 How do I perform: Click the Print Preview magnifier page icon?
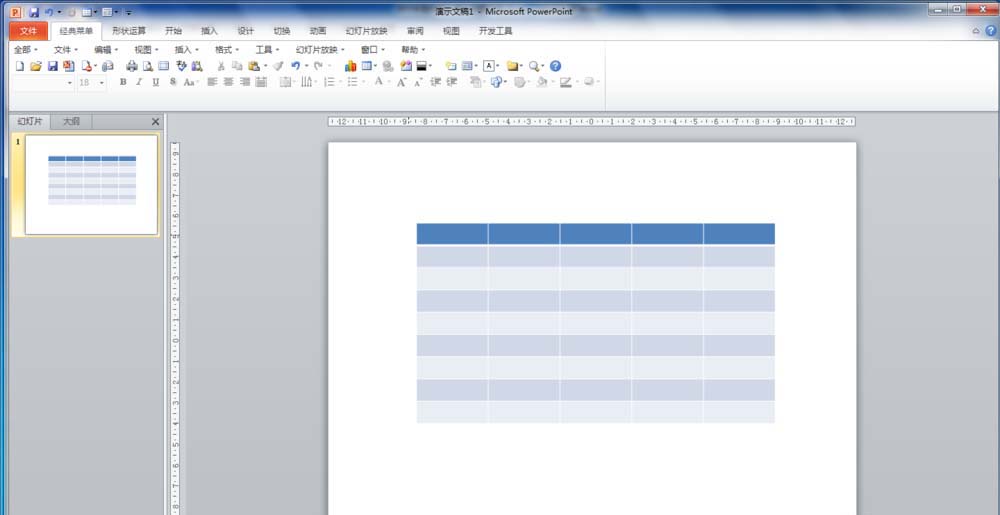(x=148, y=66)
